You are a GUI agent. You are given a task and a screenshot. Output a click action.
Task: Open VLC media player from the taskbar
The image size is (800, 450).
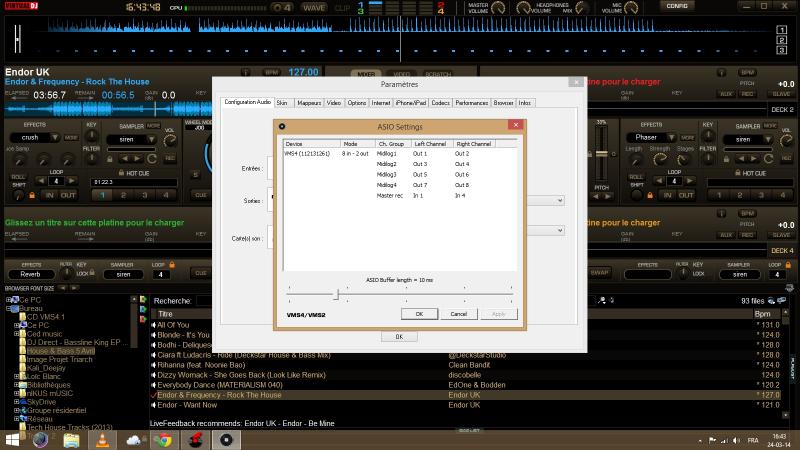point(103,440)
